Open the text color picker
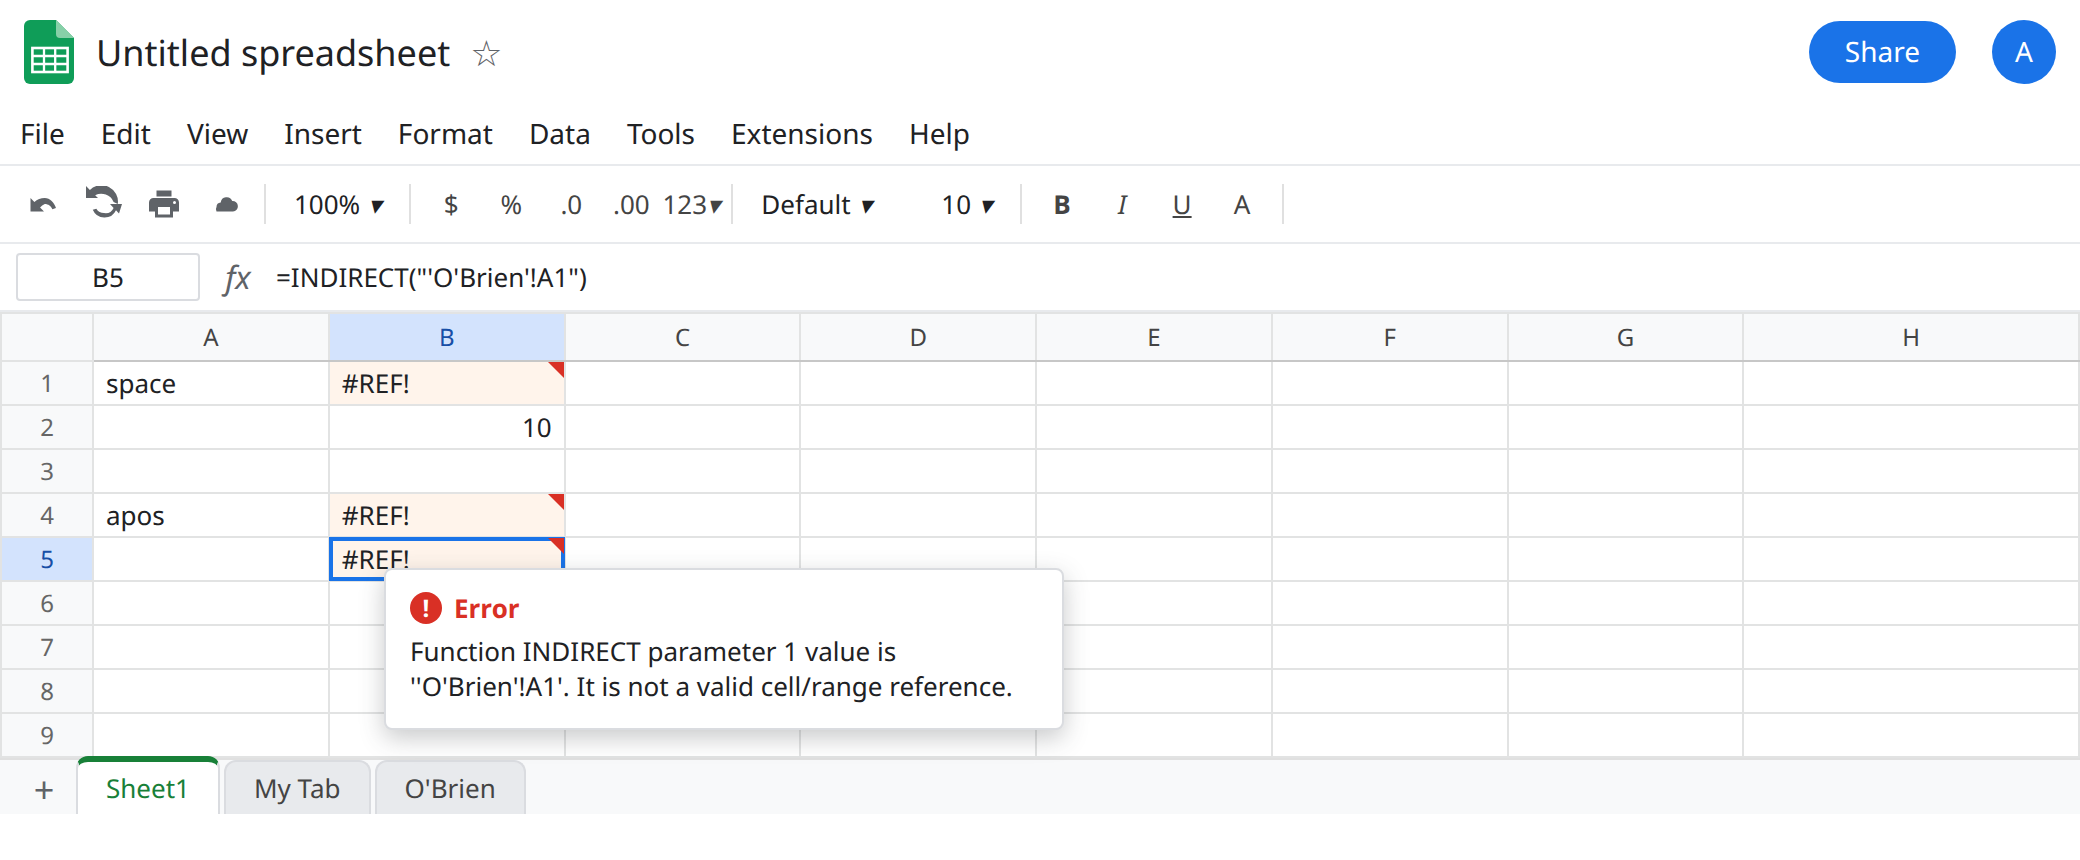Image resolution: width=2080 pixels, height=860 pixels. tap(1242, 205)
